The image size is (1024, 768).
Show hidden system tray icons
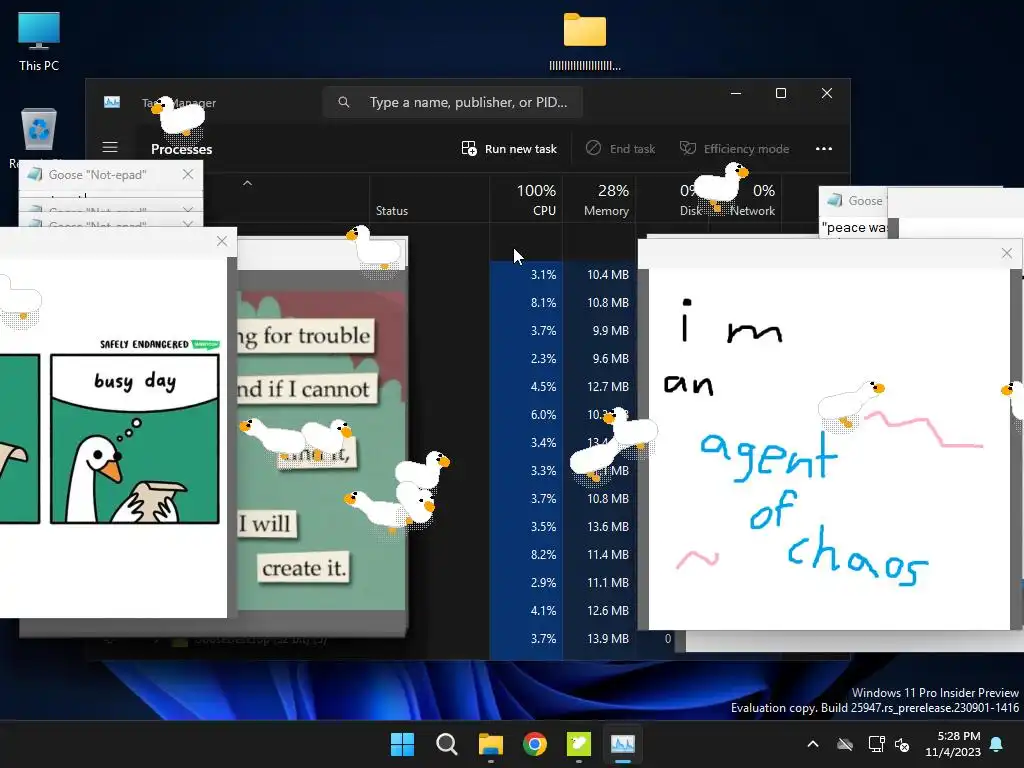[813, 744]
